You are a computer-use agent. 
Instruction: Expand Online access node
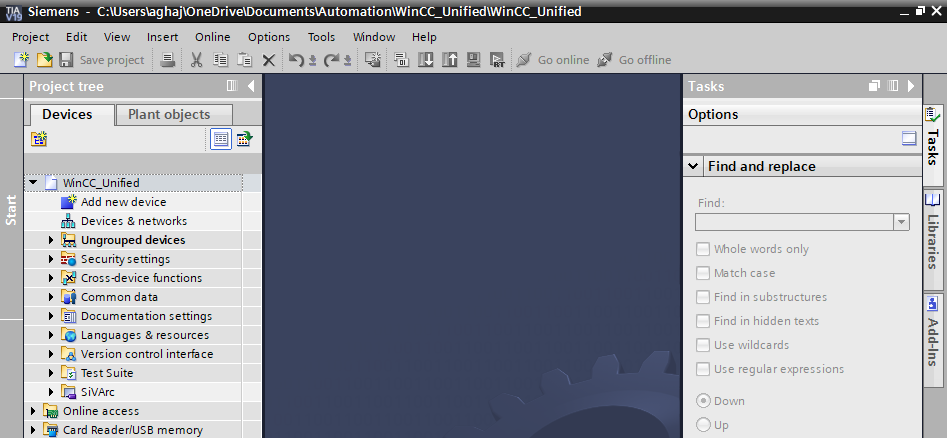(x=33, y=411)
